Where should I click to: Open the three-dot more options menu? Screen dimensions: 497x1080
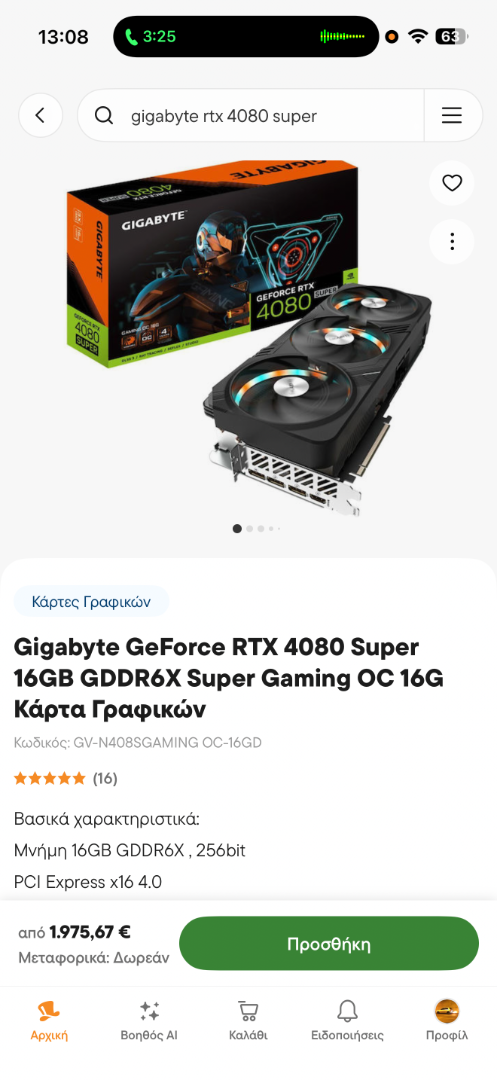(452, 241)
